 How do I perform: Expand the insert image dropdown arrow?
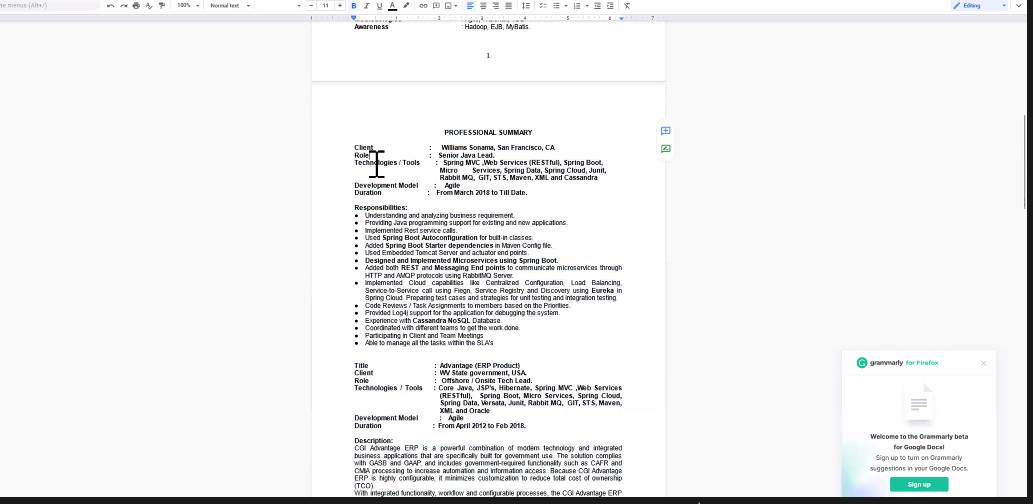click(456, 5)
